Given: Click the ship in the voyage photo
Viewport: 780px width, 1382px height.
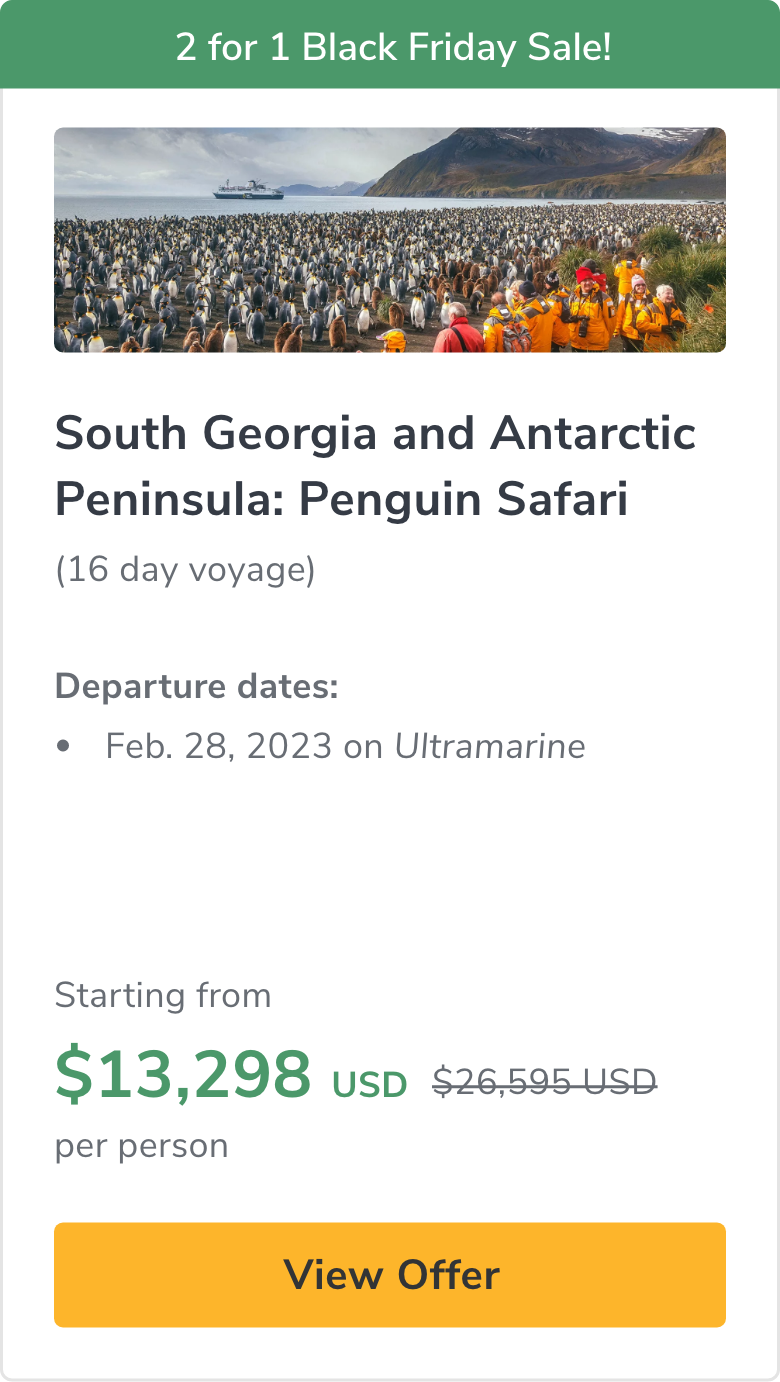Looking at the screenshot, I should coord(248,189).
